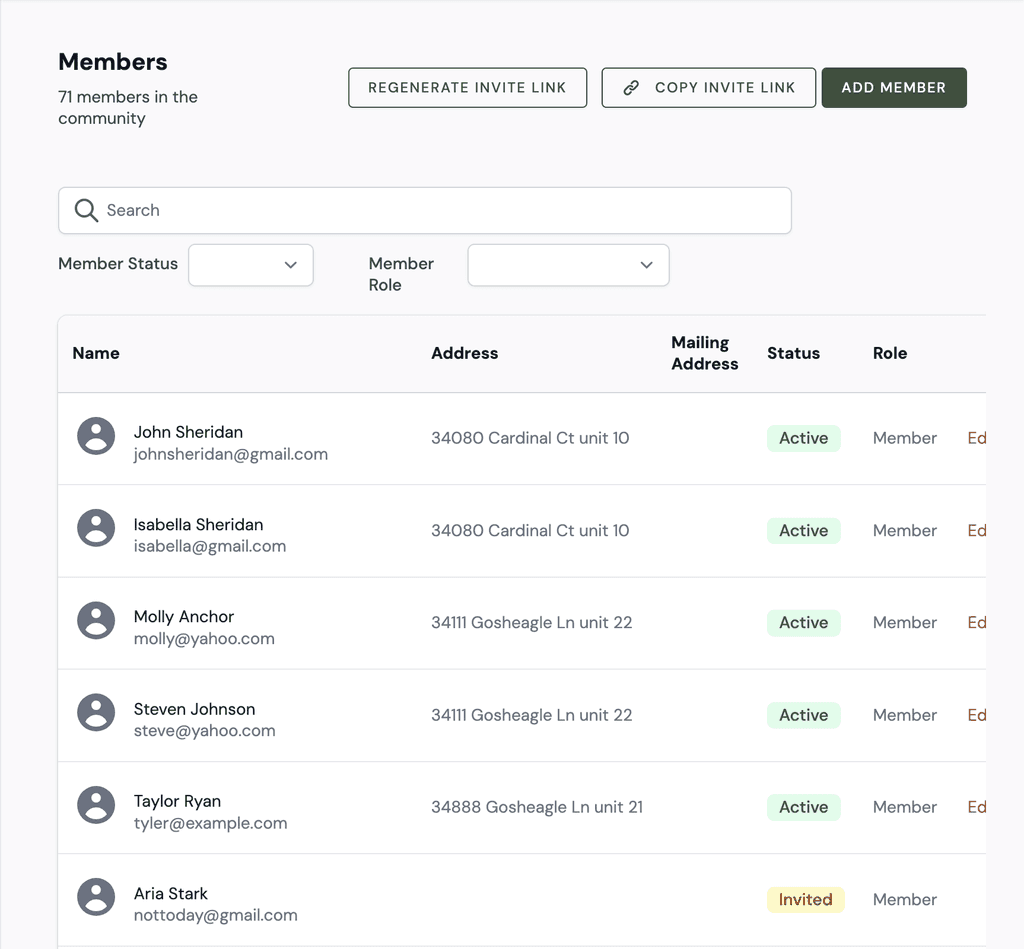The width and height of the screenshot is (1024, 949).
Task: Click the Add Member button
Action: coord(894,88)
